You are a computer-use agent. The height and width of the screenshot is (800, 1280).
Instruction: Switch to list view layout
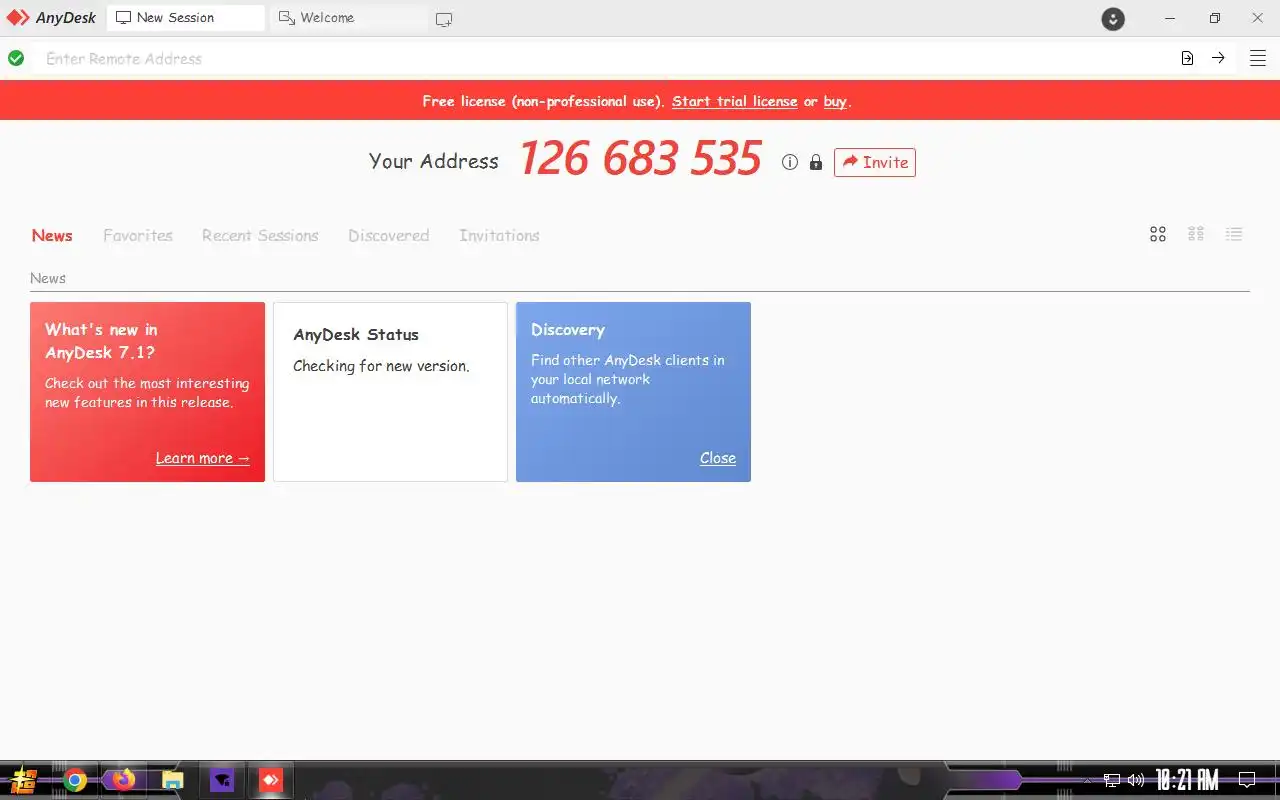tap(1234, 234)
